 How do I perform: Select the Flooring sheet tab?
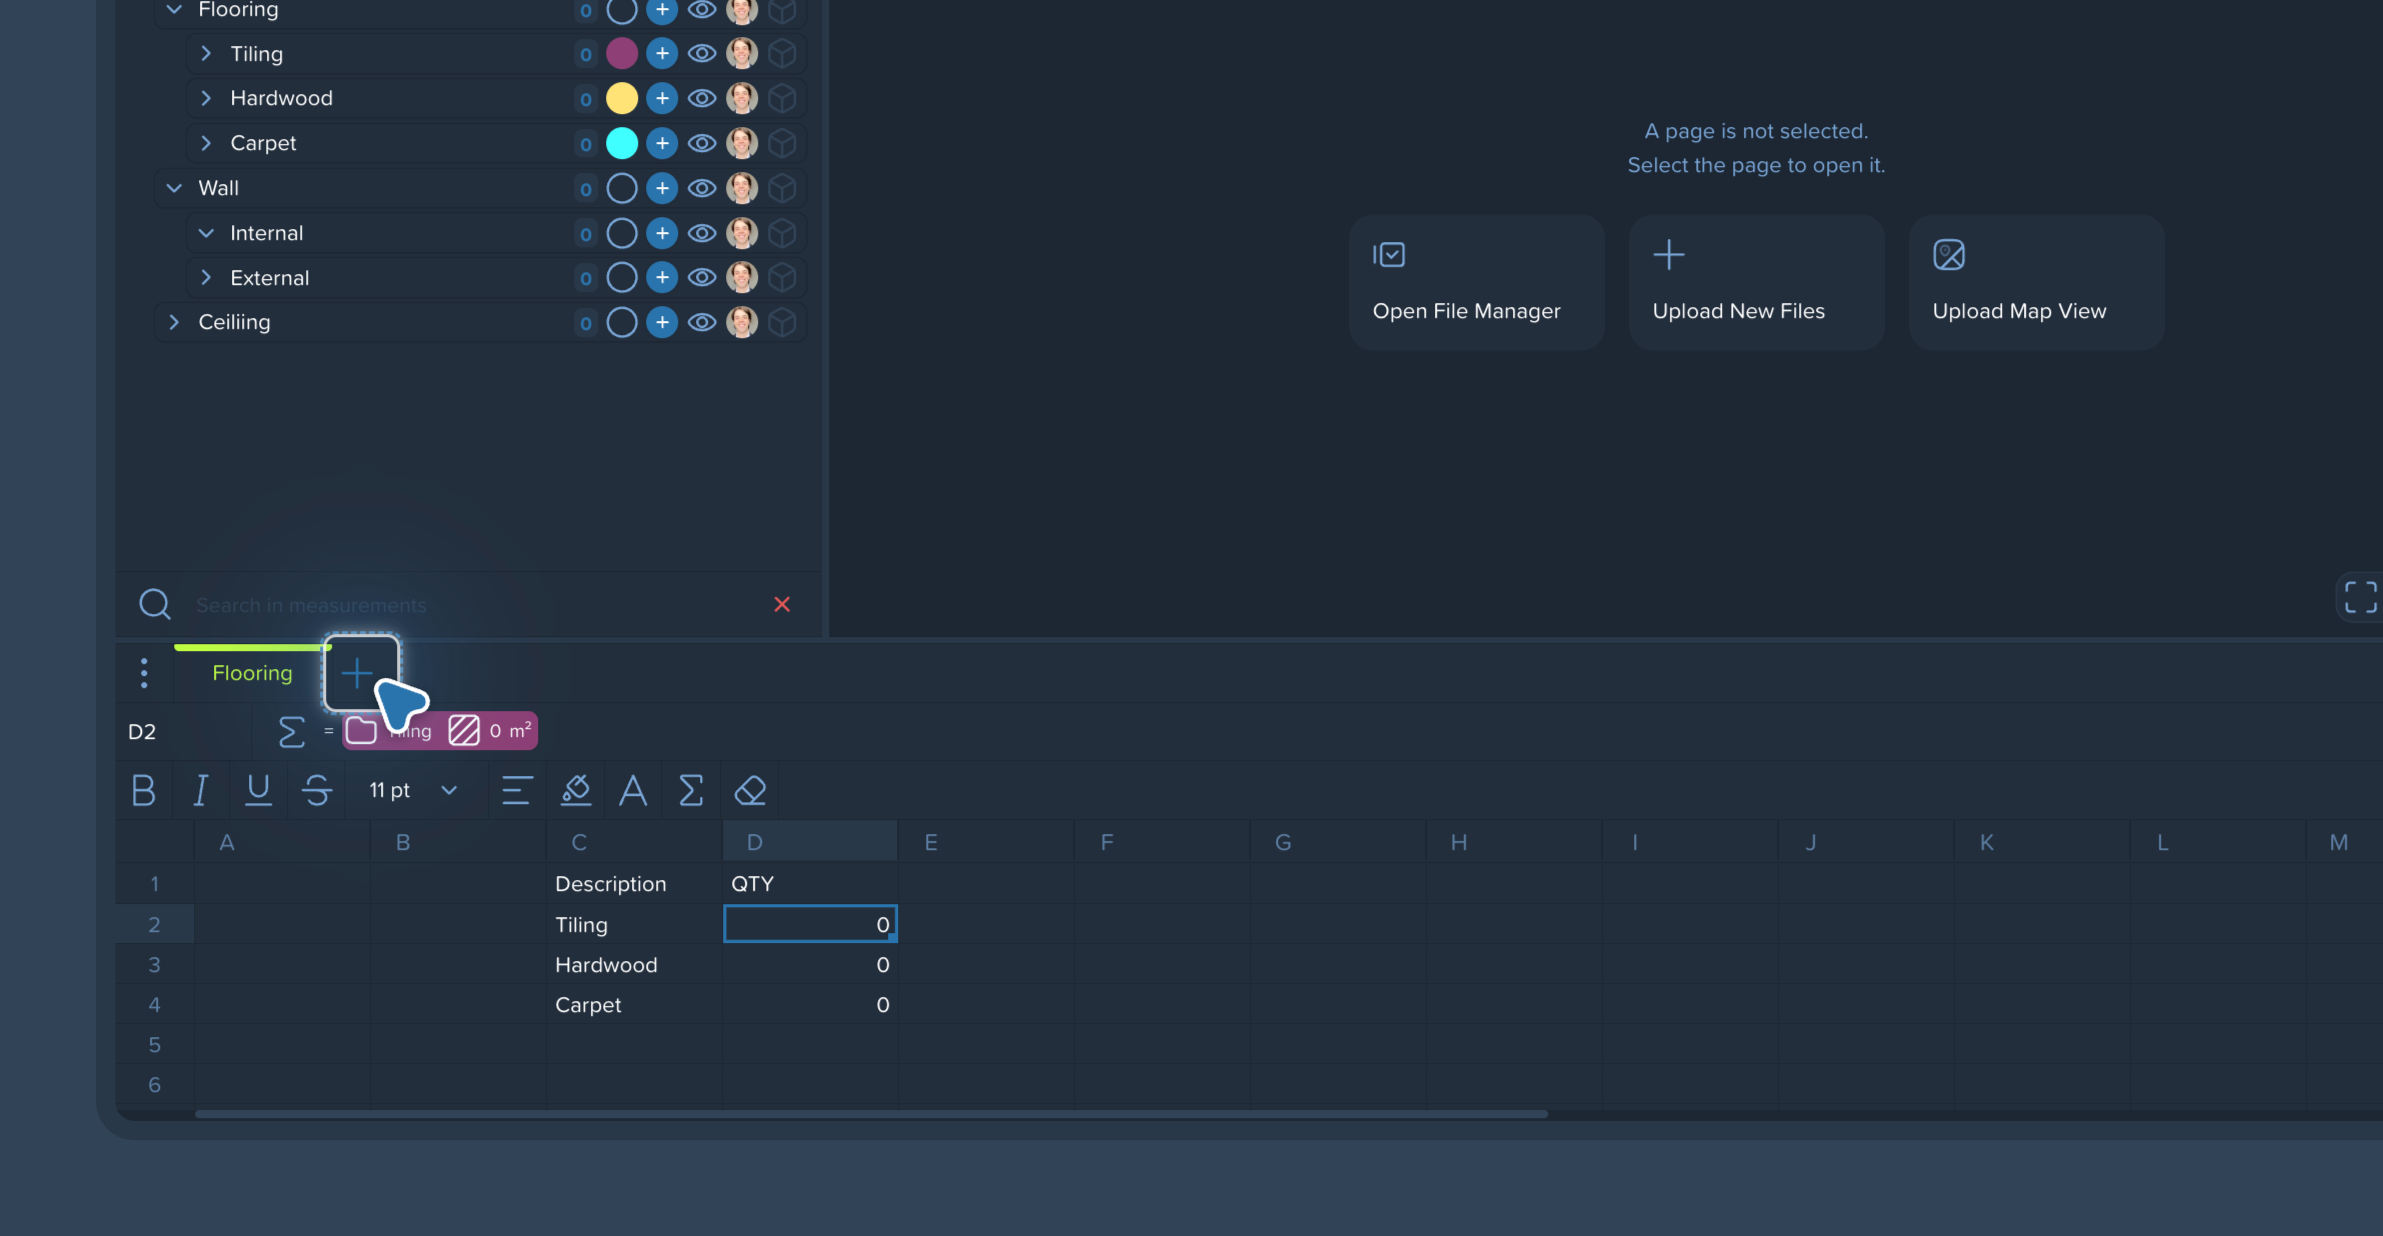pyautogui.click(x=252, y=673)
